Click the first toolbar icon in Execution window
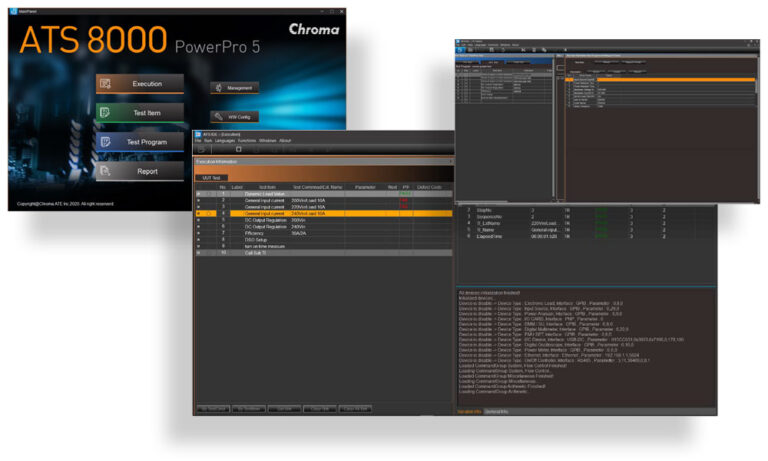Screen dimensions: 768x461 pos(201,149)
